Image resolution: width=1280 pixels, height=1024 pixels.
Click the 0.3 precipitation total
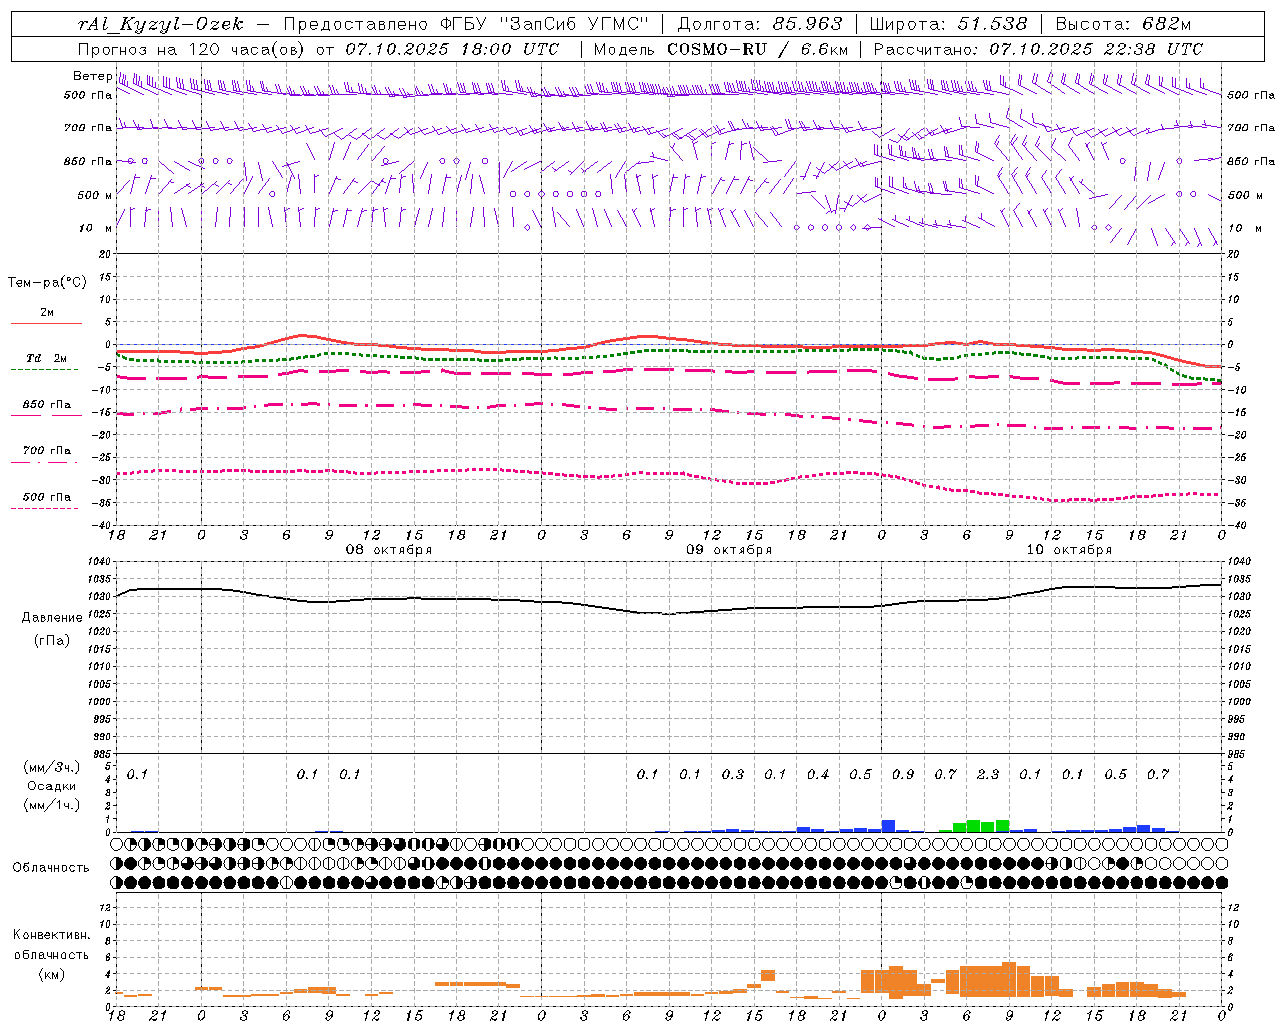click(x=733, y=774)
